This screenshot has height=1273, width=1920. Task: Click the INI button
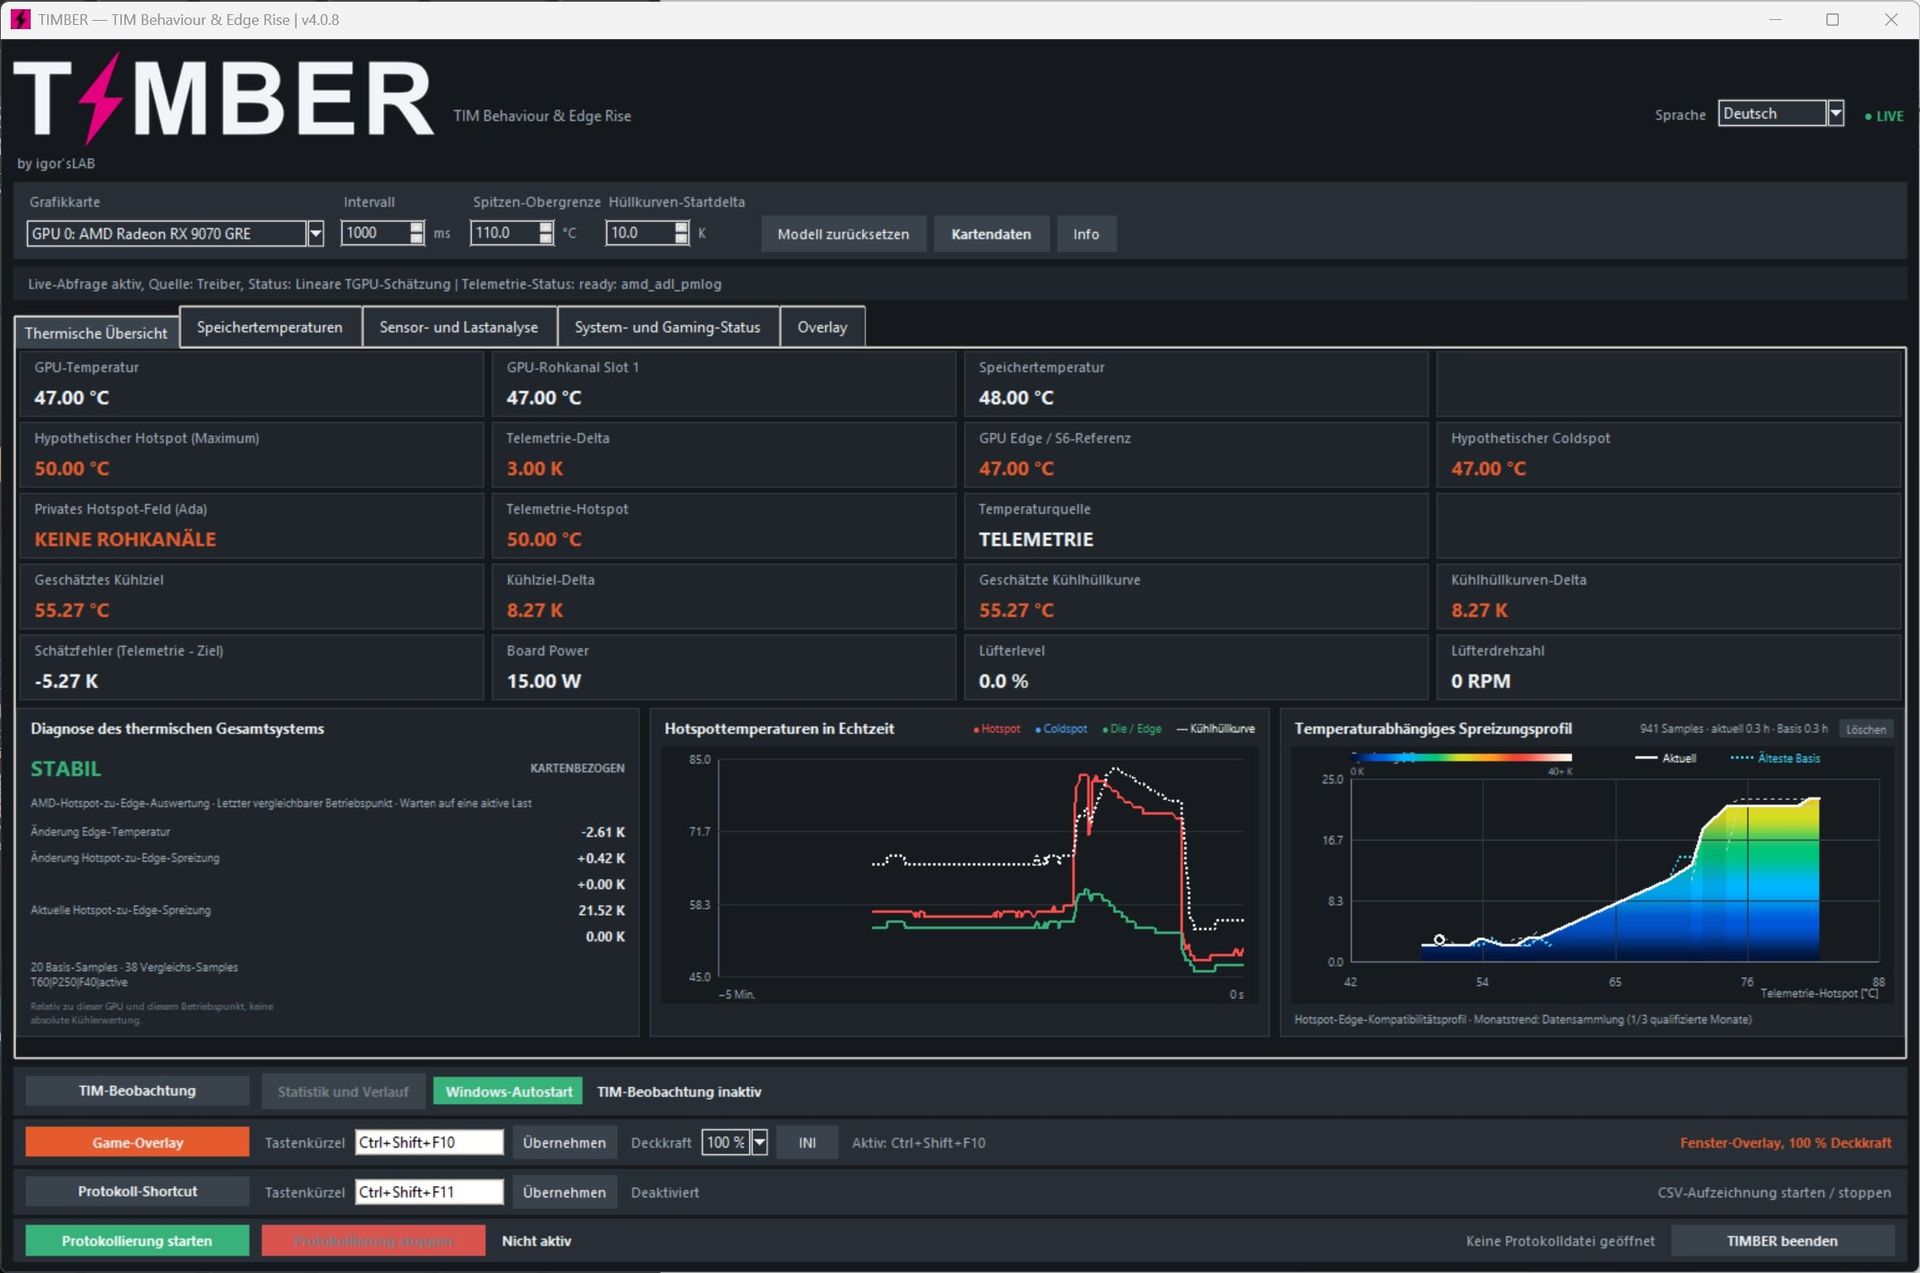point(807,1142)
